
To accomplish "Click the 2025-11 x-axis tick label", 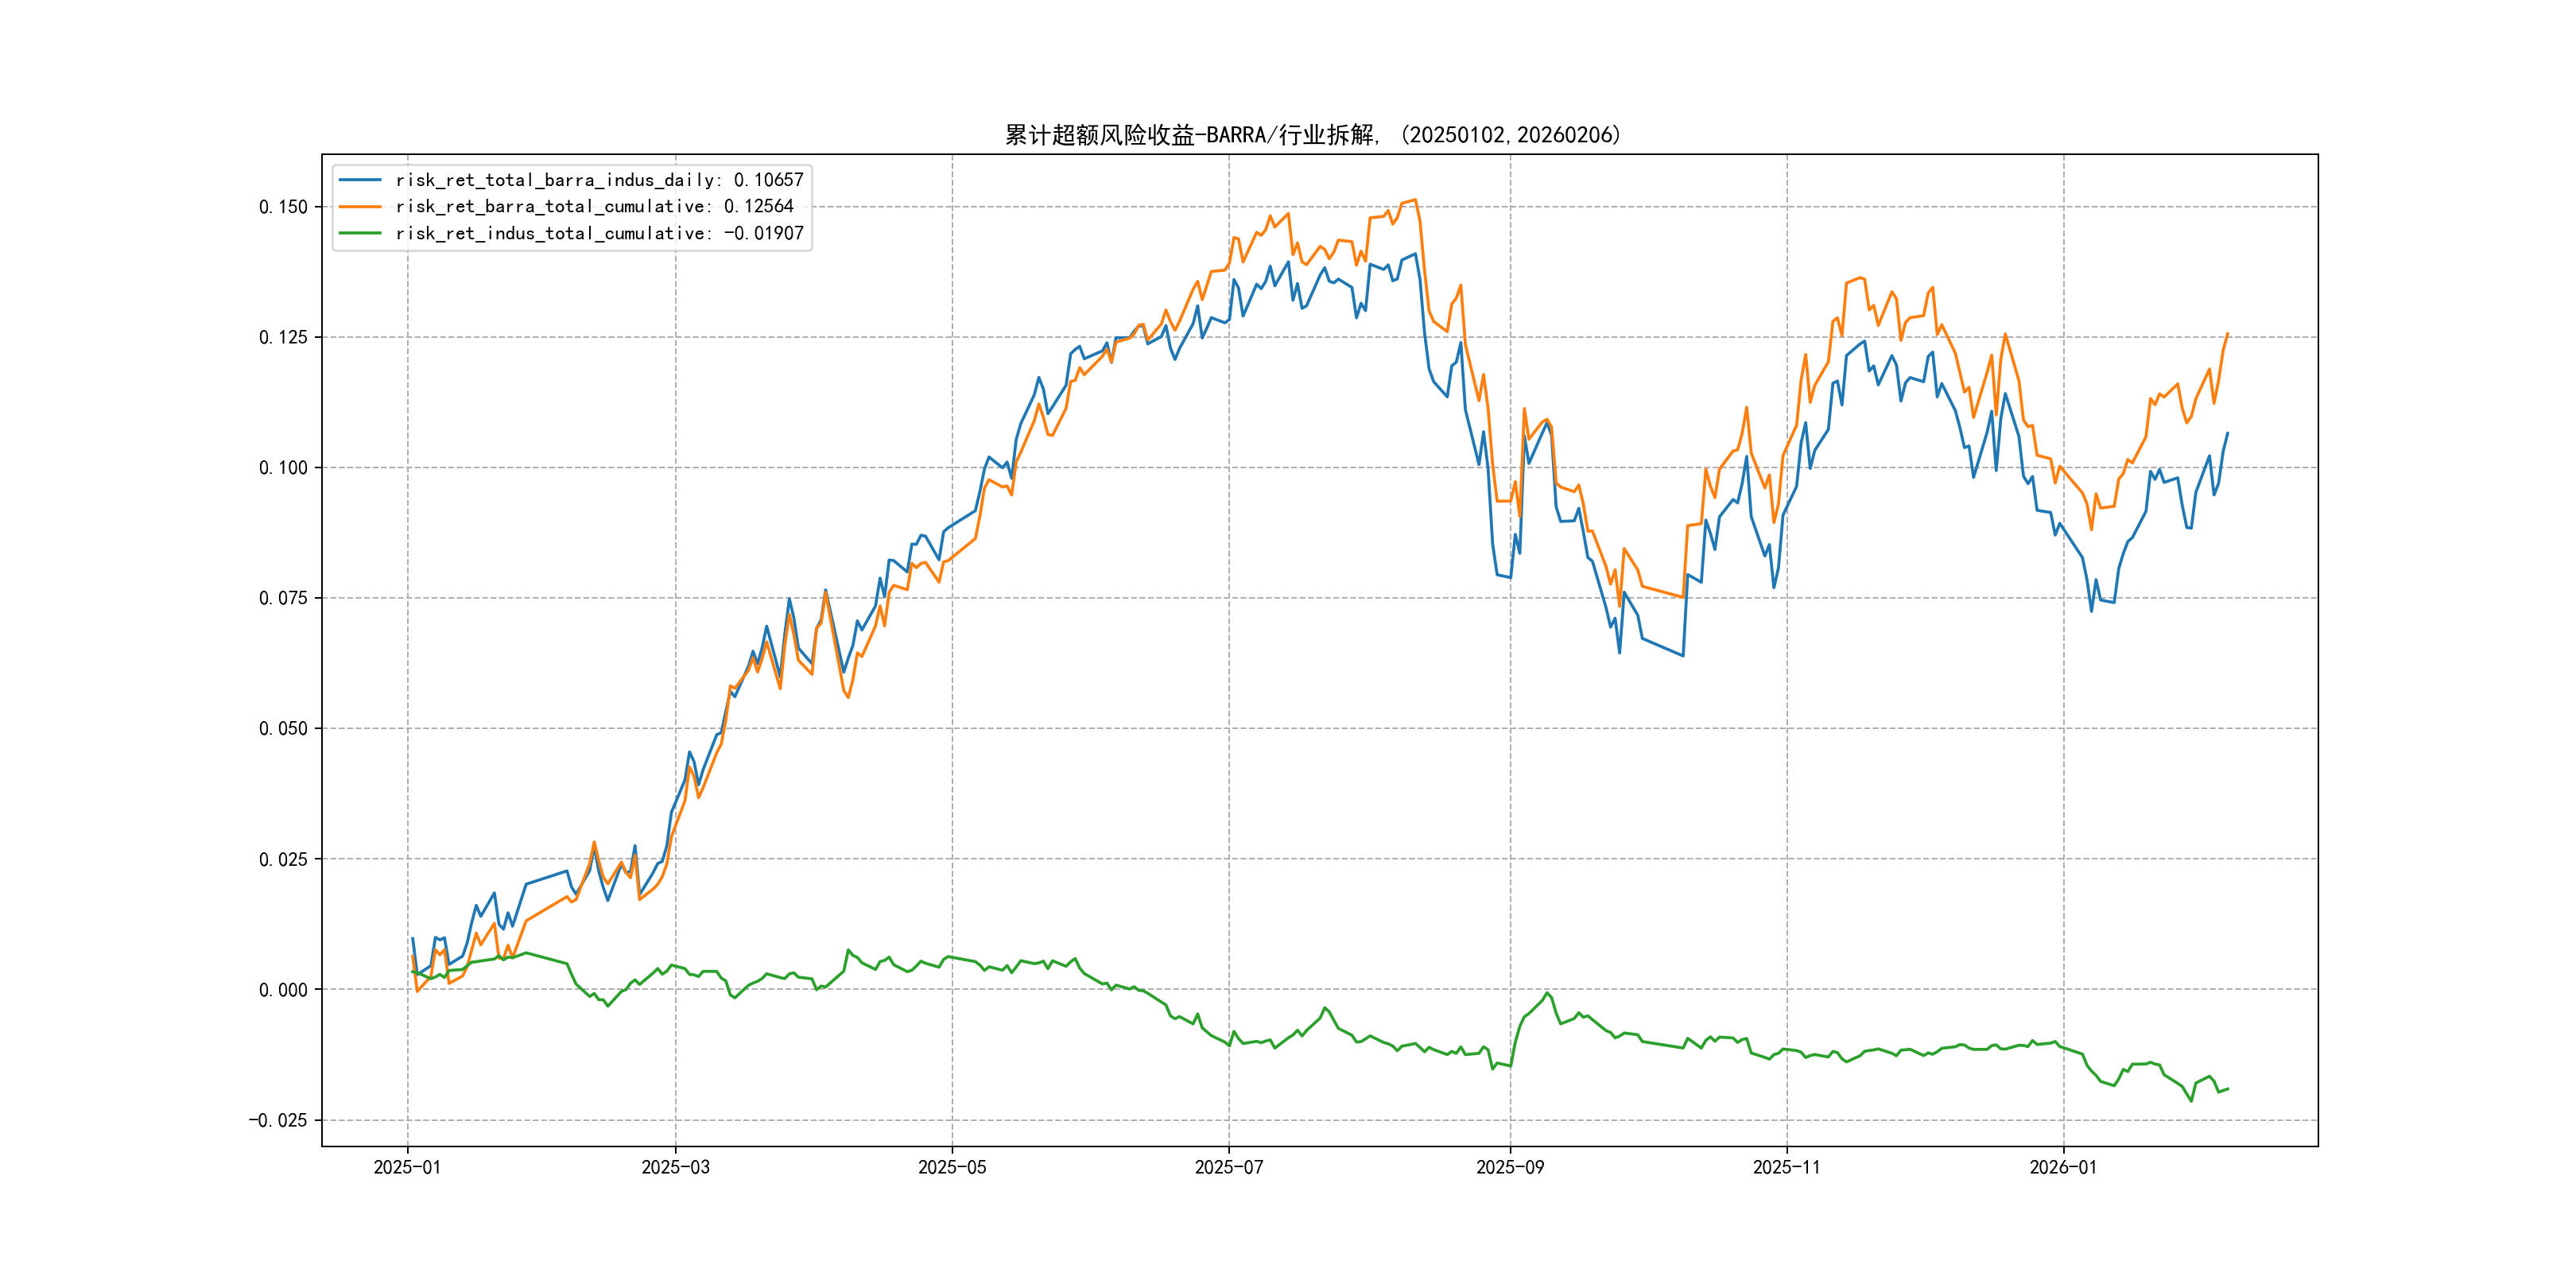I will (1787, 1167).
